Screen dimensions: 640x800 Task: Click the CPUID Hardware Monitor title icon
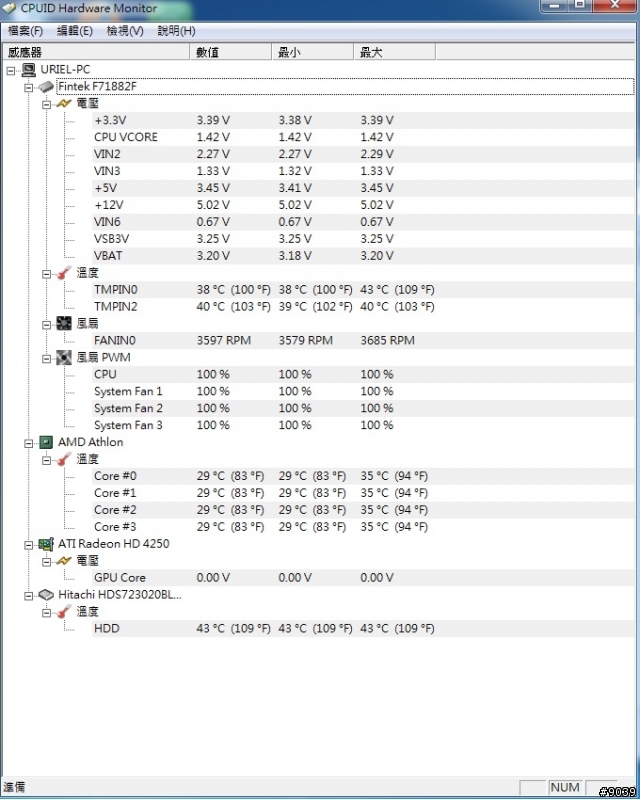pos(9,8)
